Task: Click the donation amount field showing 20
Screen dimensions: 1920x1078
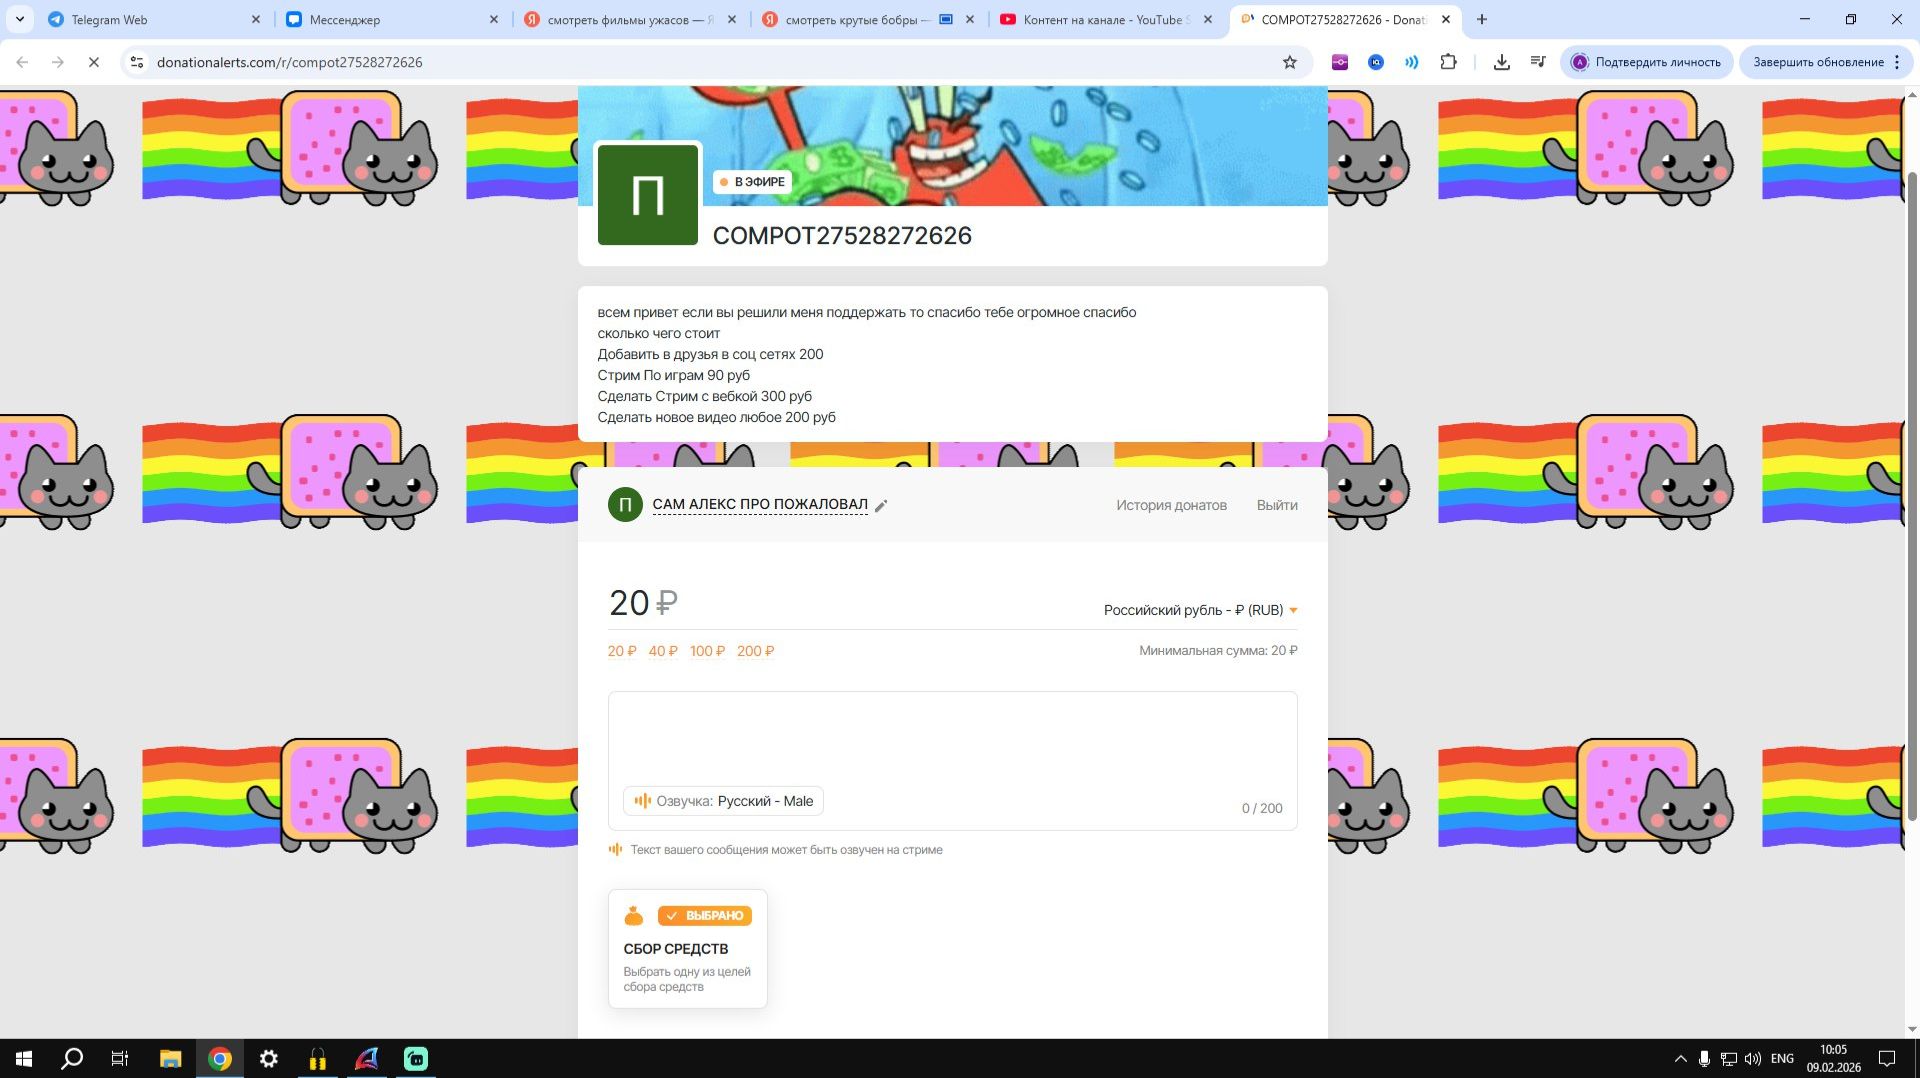Action: [644, 603]
